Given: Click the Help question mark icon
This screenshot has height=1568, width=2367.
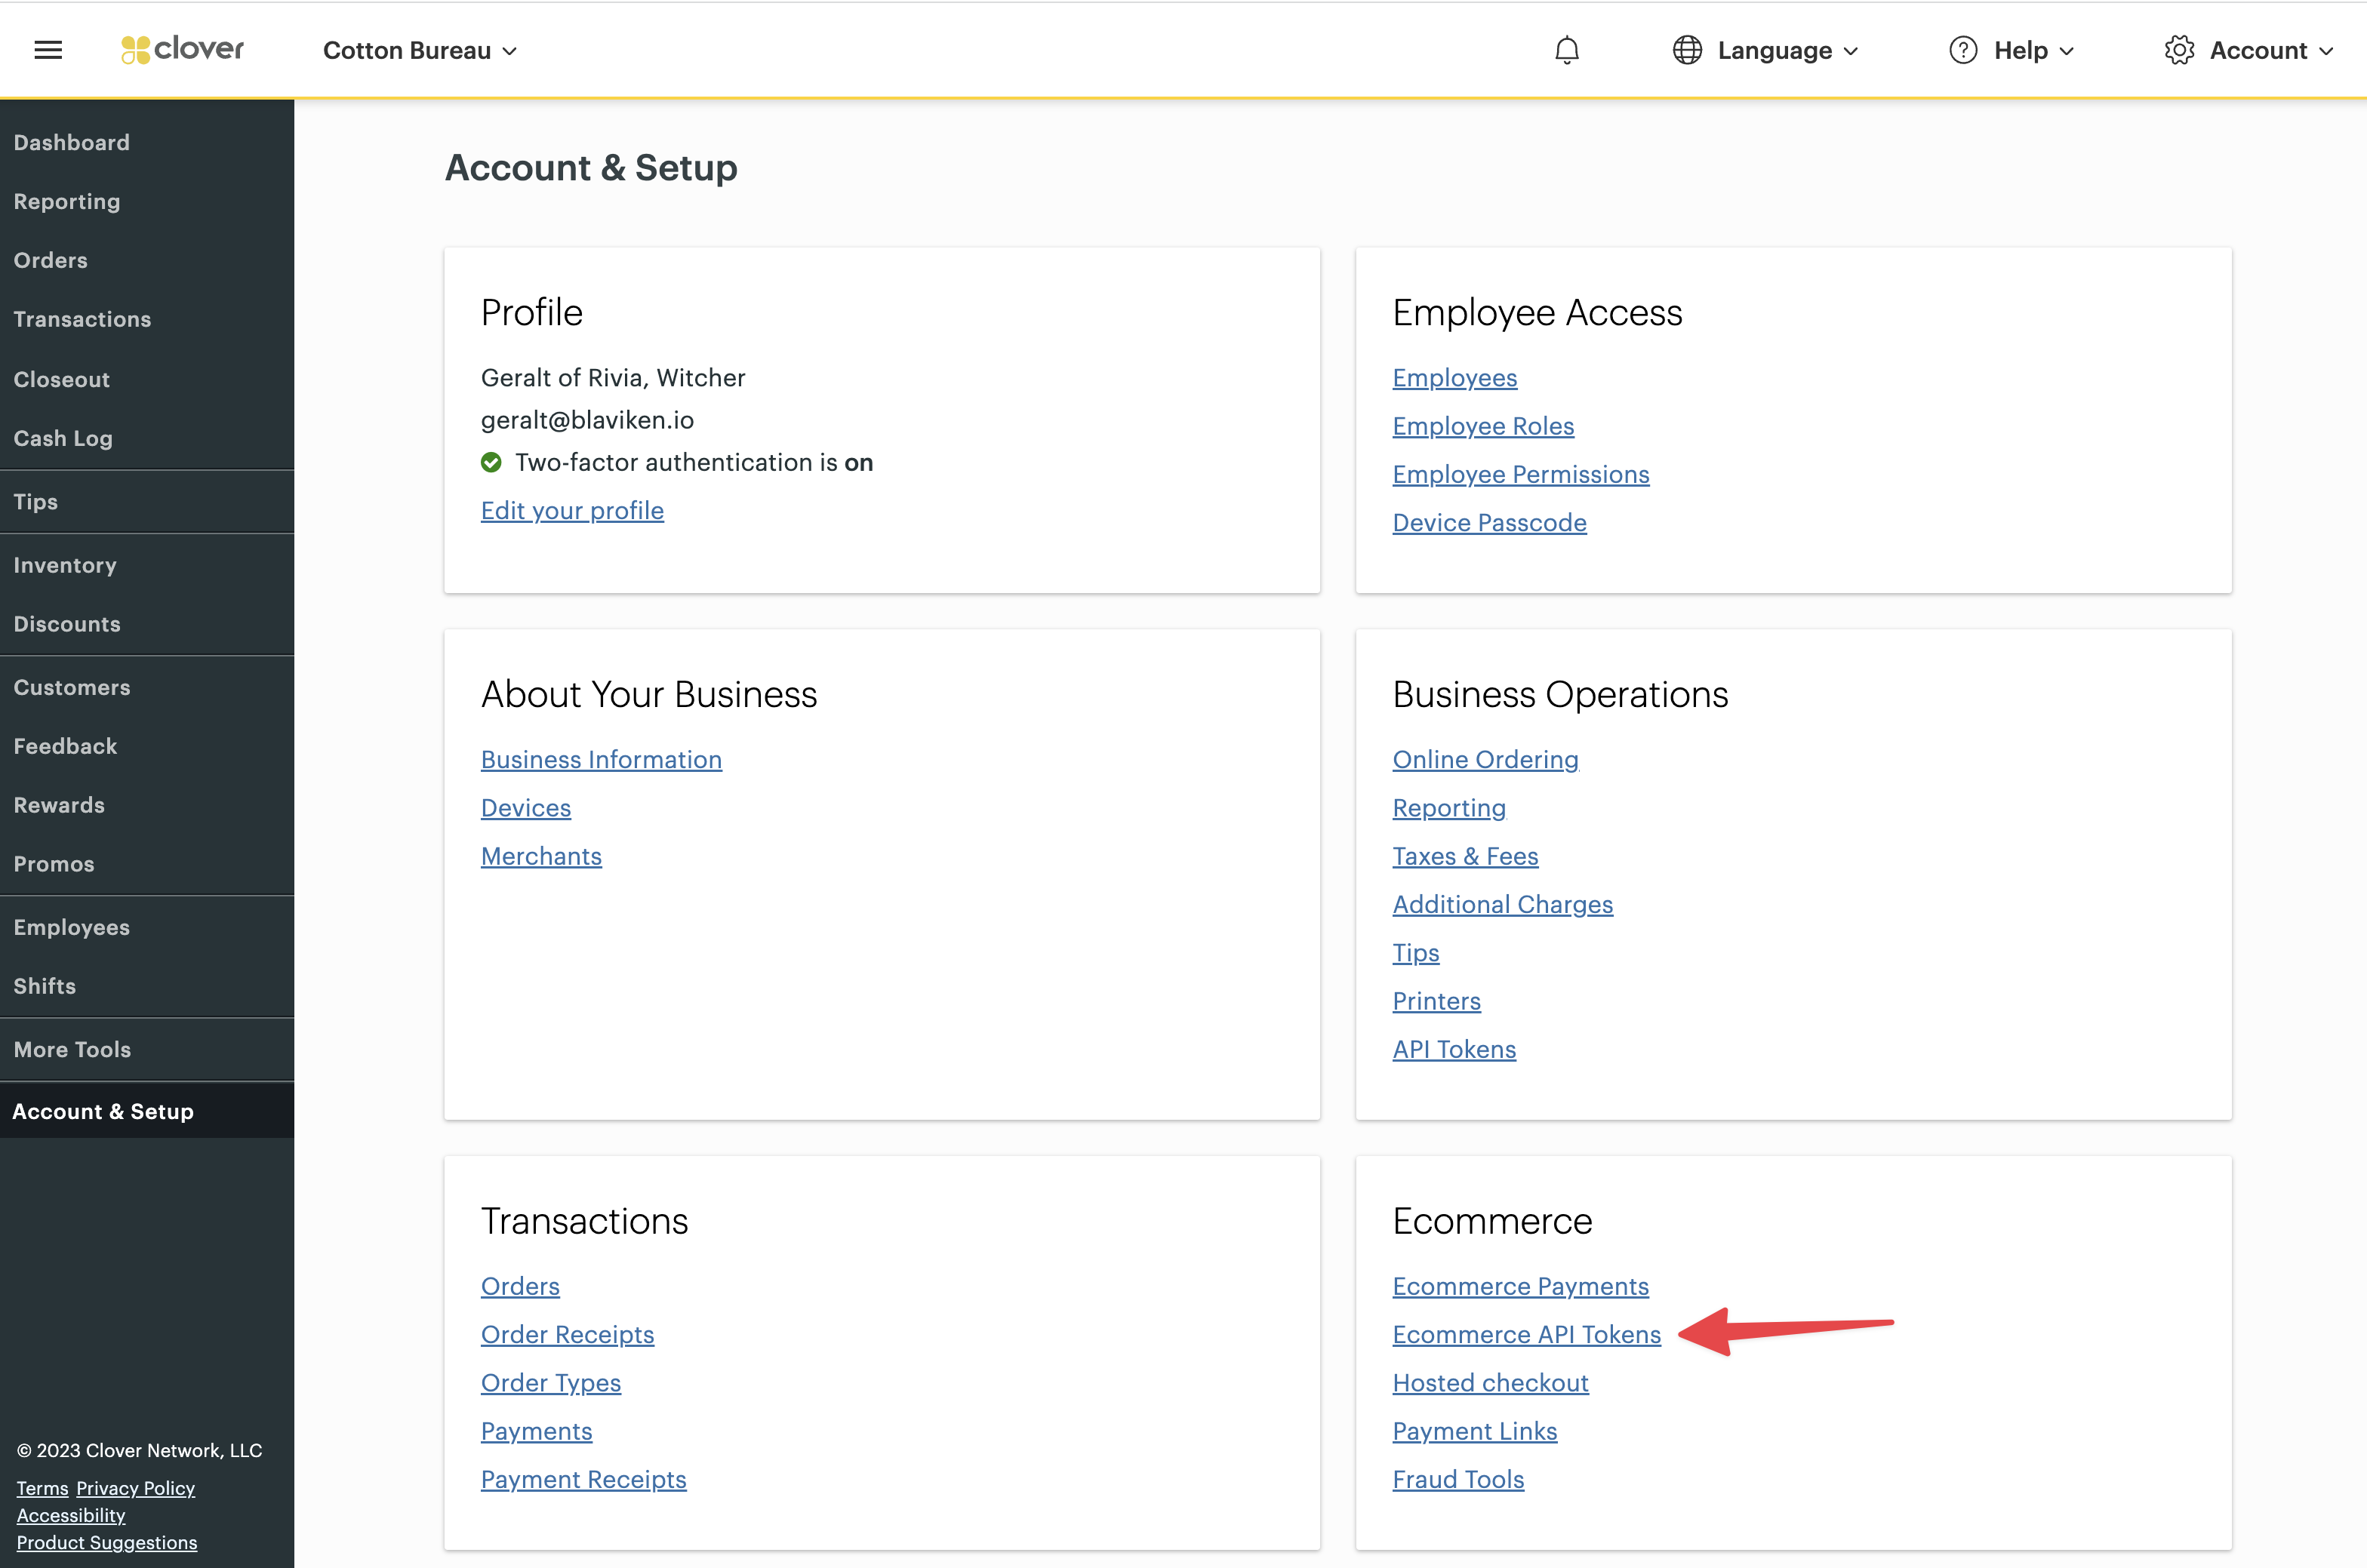Looking at the screenshot, I should pos(1962,50).
